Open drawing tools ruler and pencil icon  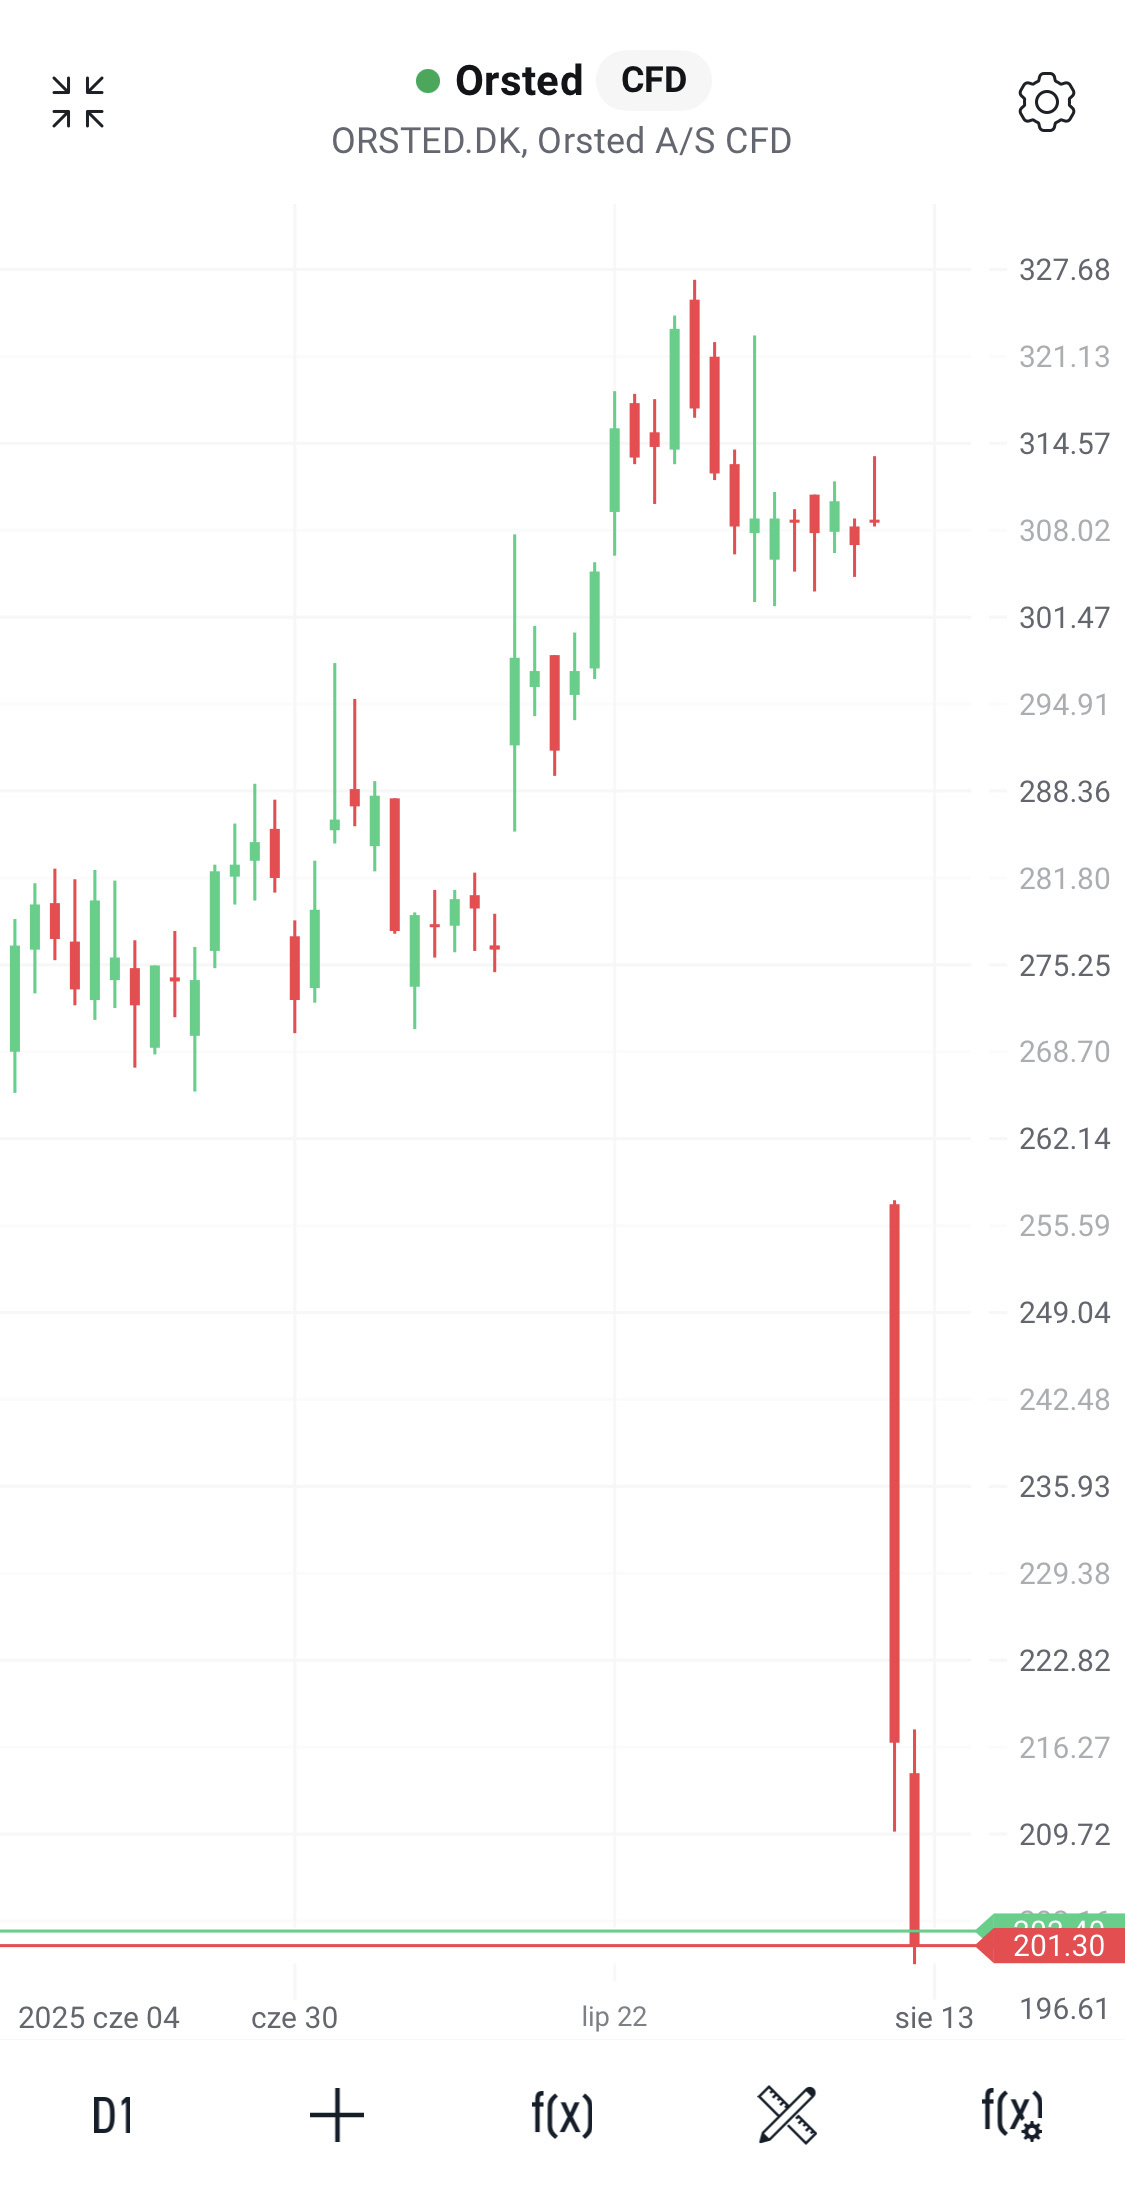787,2114
